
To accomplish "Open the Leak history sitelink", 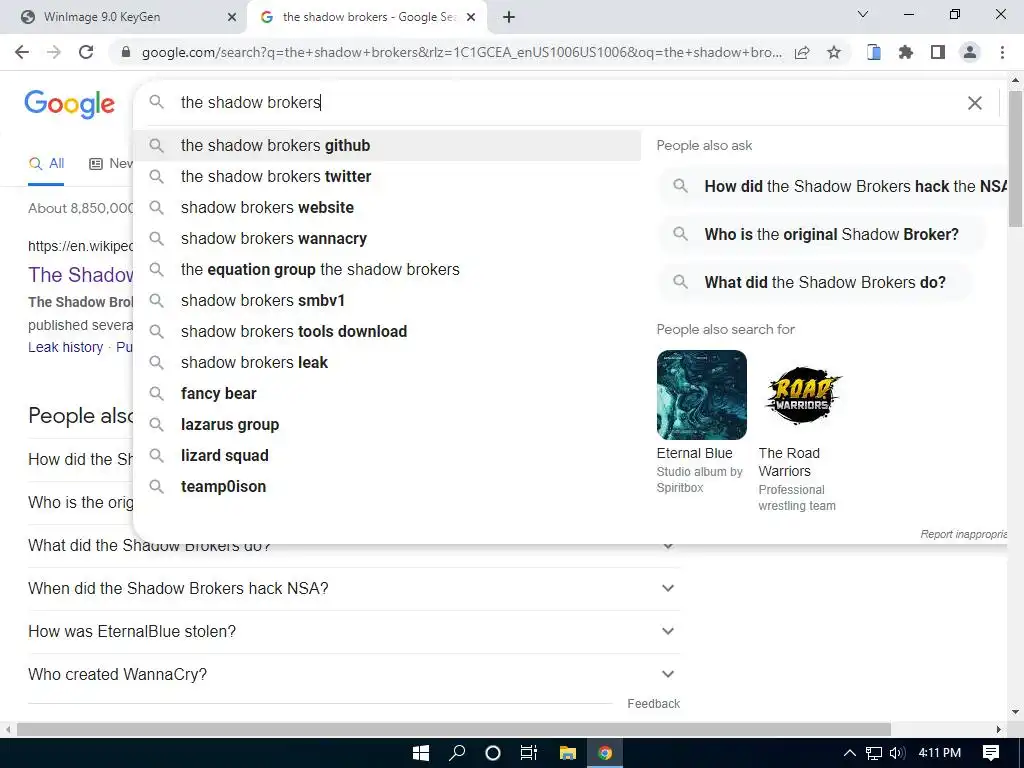I will click(x=65, y=347).
